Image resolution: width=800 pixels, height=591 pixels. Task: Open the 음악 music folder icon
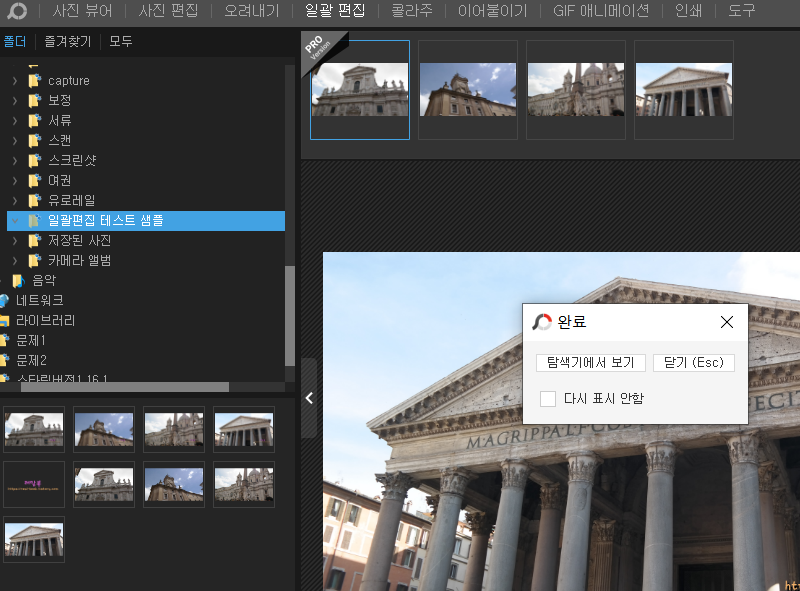point(18,281)
